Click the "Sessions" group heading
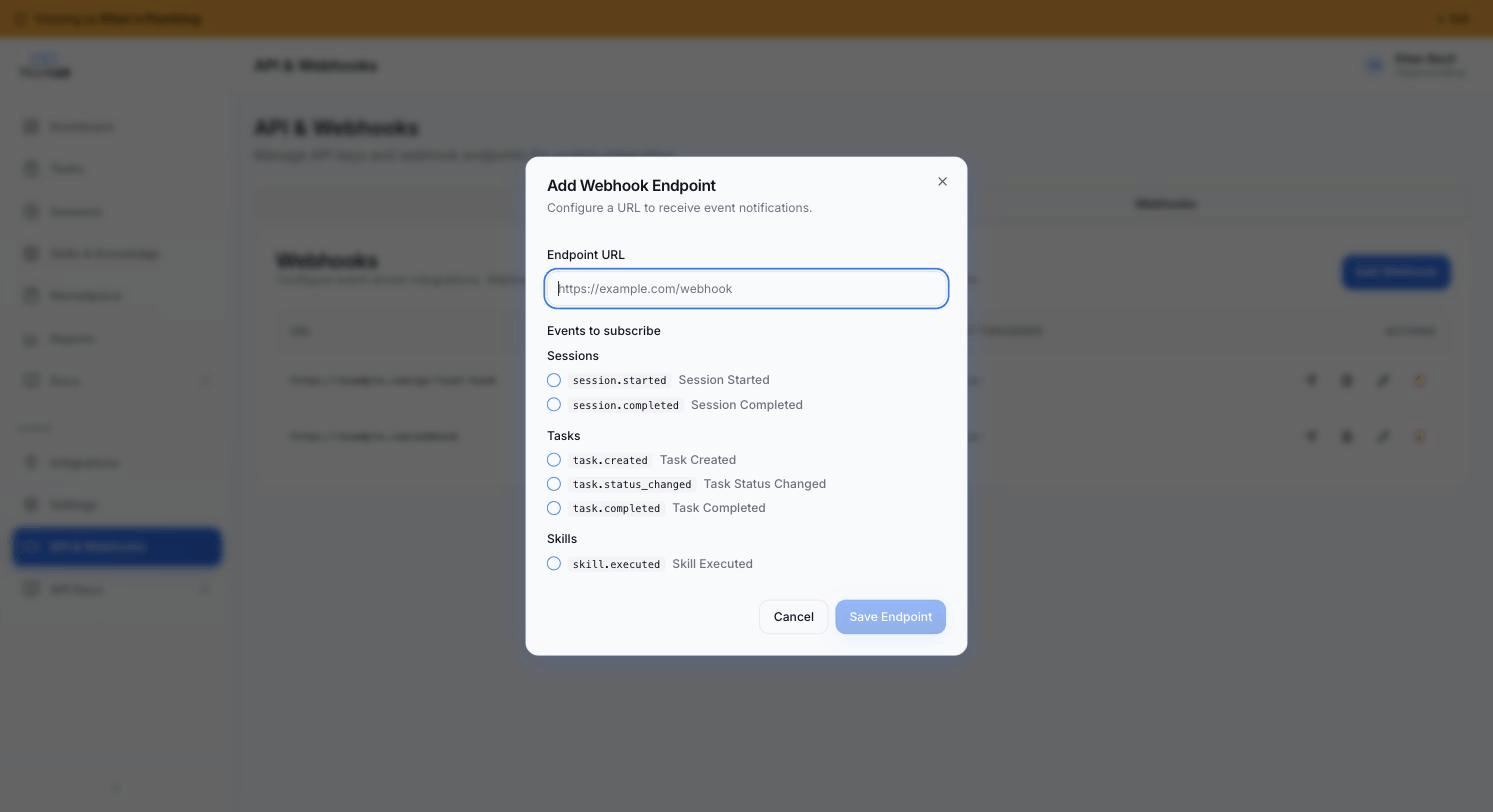This screenshot has height=812, width=1493. [x=573, y=356]
